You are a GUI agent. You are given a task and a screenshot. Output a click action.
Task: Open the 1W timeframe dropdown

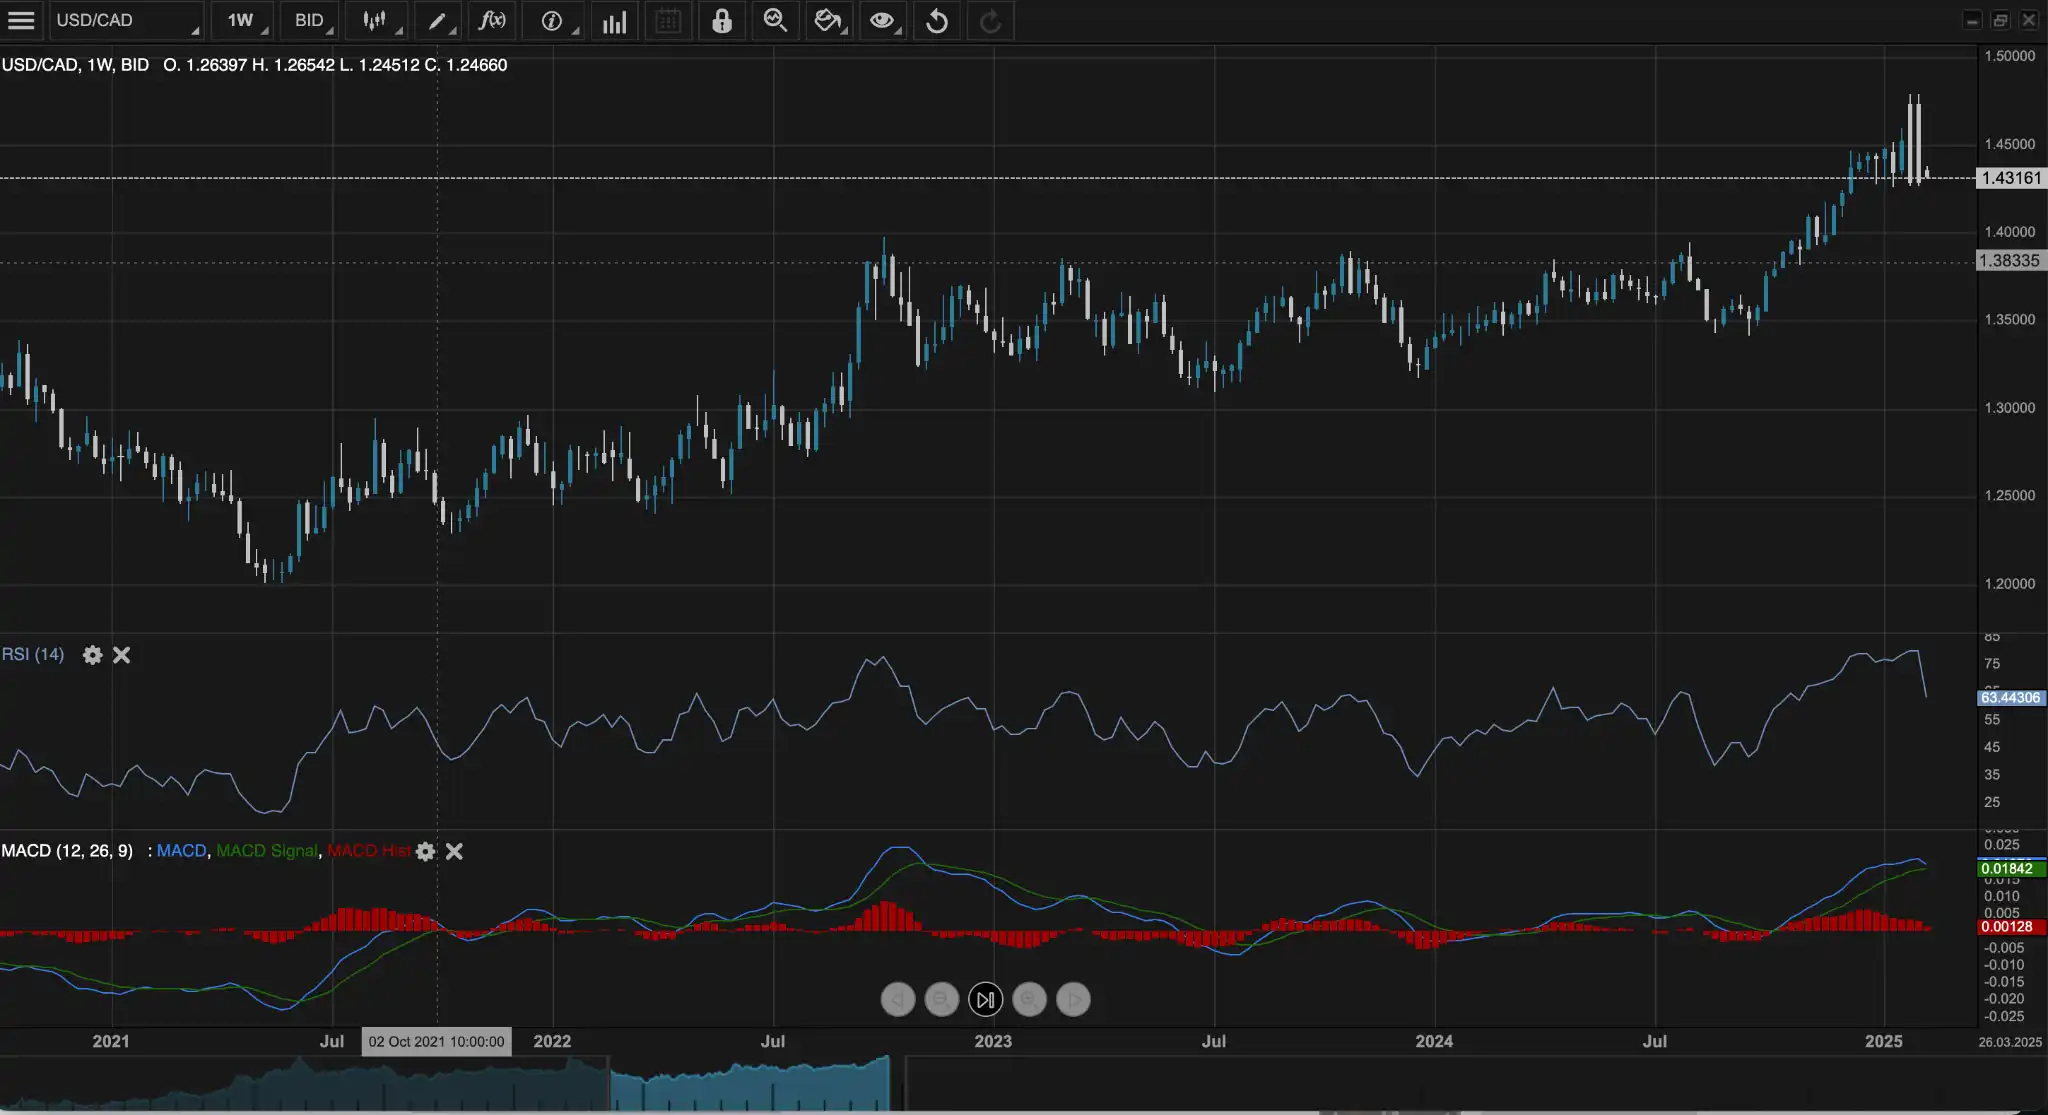click(241, 20)
